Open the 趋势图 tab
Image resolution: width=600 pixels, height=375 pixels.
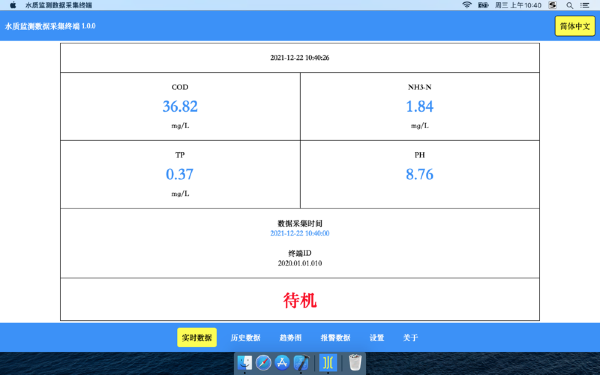tap(290, 338)
